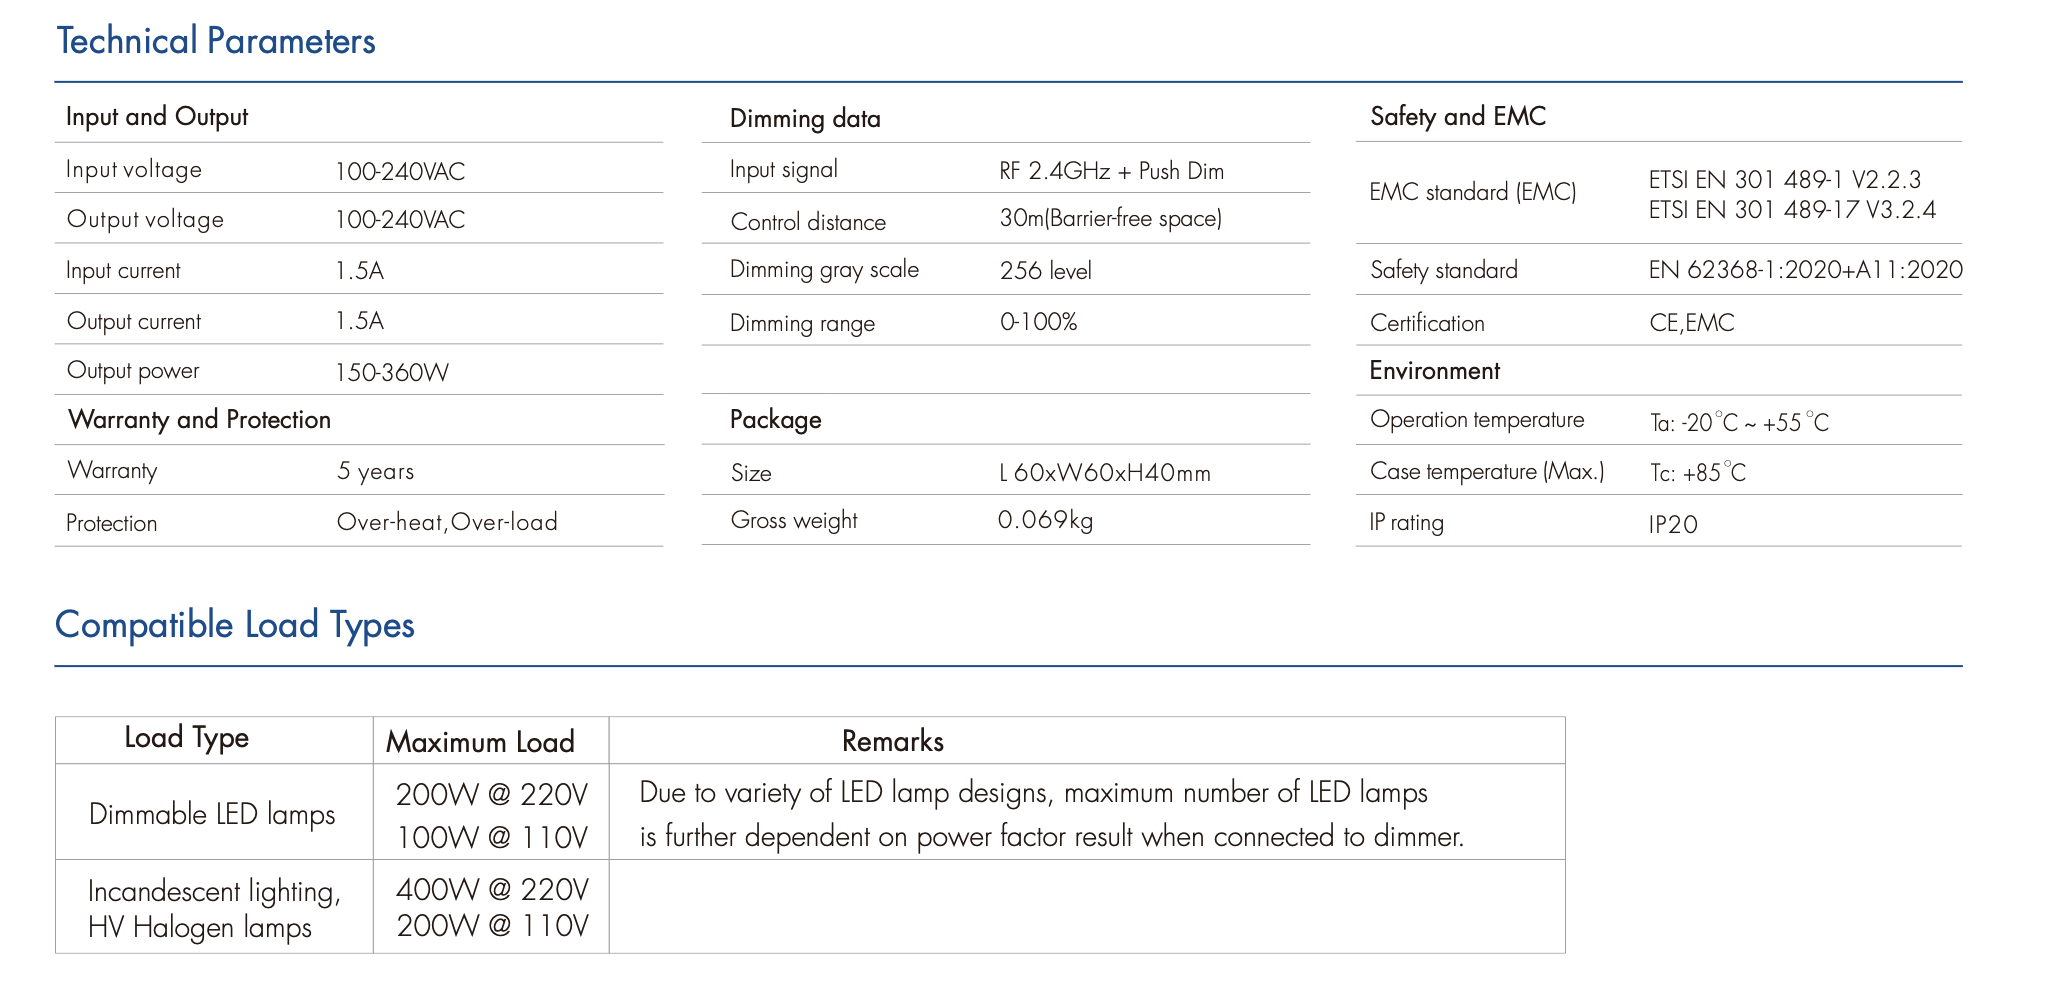Click the Dimmable LED lamps table cell

pos(212,814)
